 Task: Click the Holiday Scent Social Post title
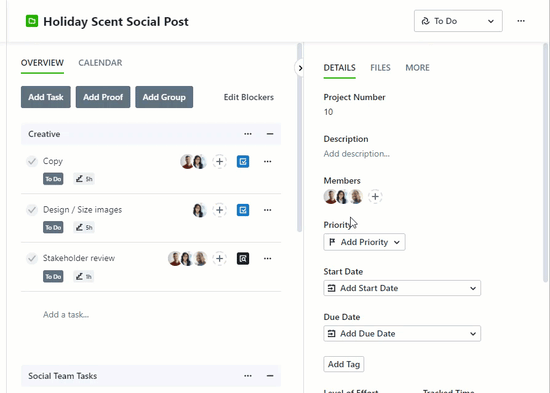point(116,21)
